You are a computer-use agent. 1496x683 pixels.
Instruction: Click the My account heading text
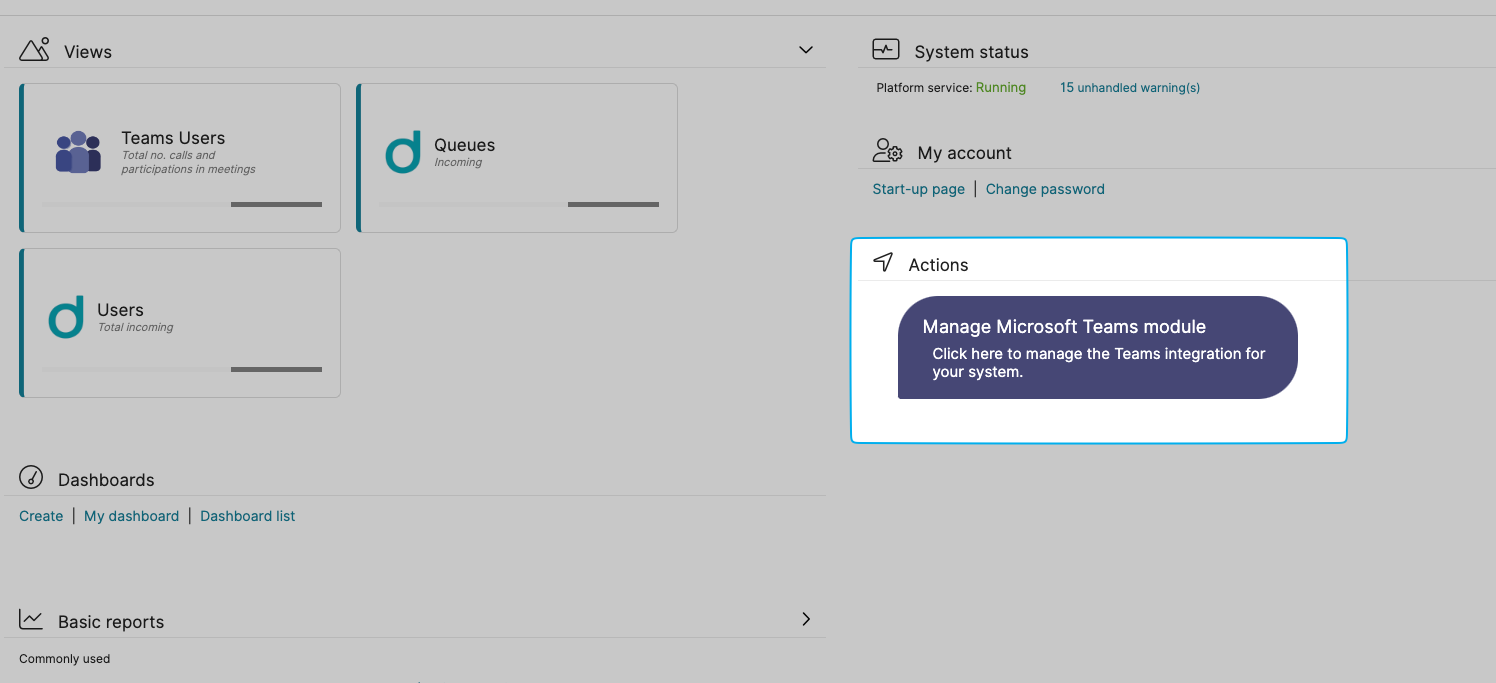965,153
